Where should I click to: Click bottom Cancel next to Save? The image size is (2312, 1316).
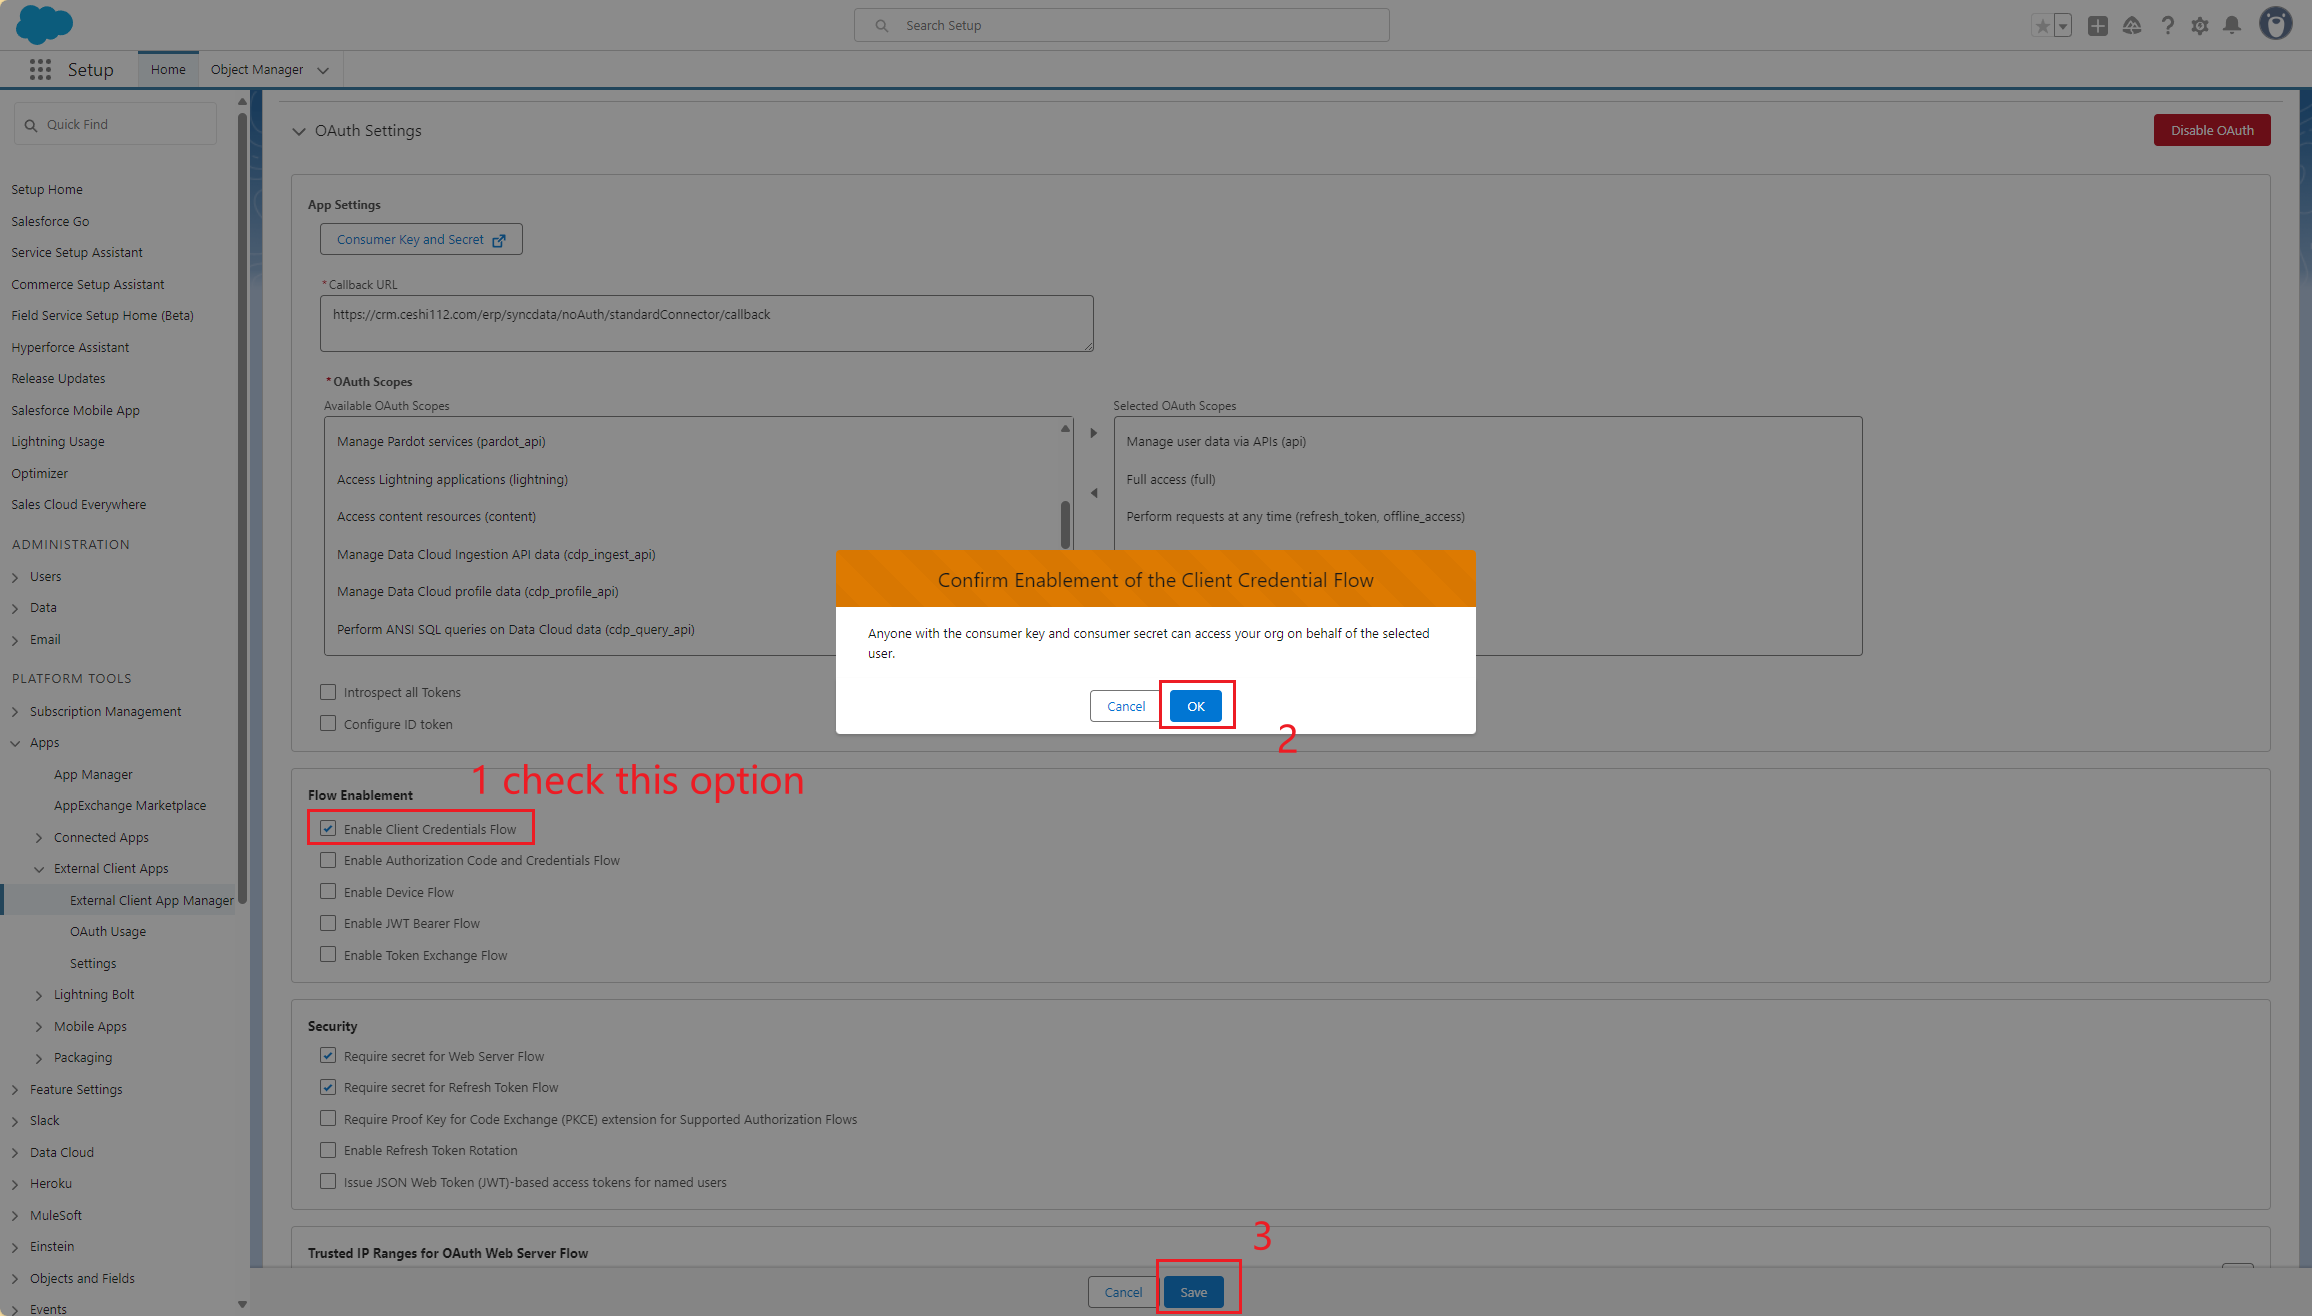coord(1123,1292)
